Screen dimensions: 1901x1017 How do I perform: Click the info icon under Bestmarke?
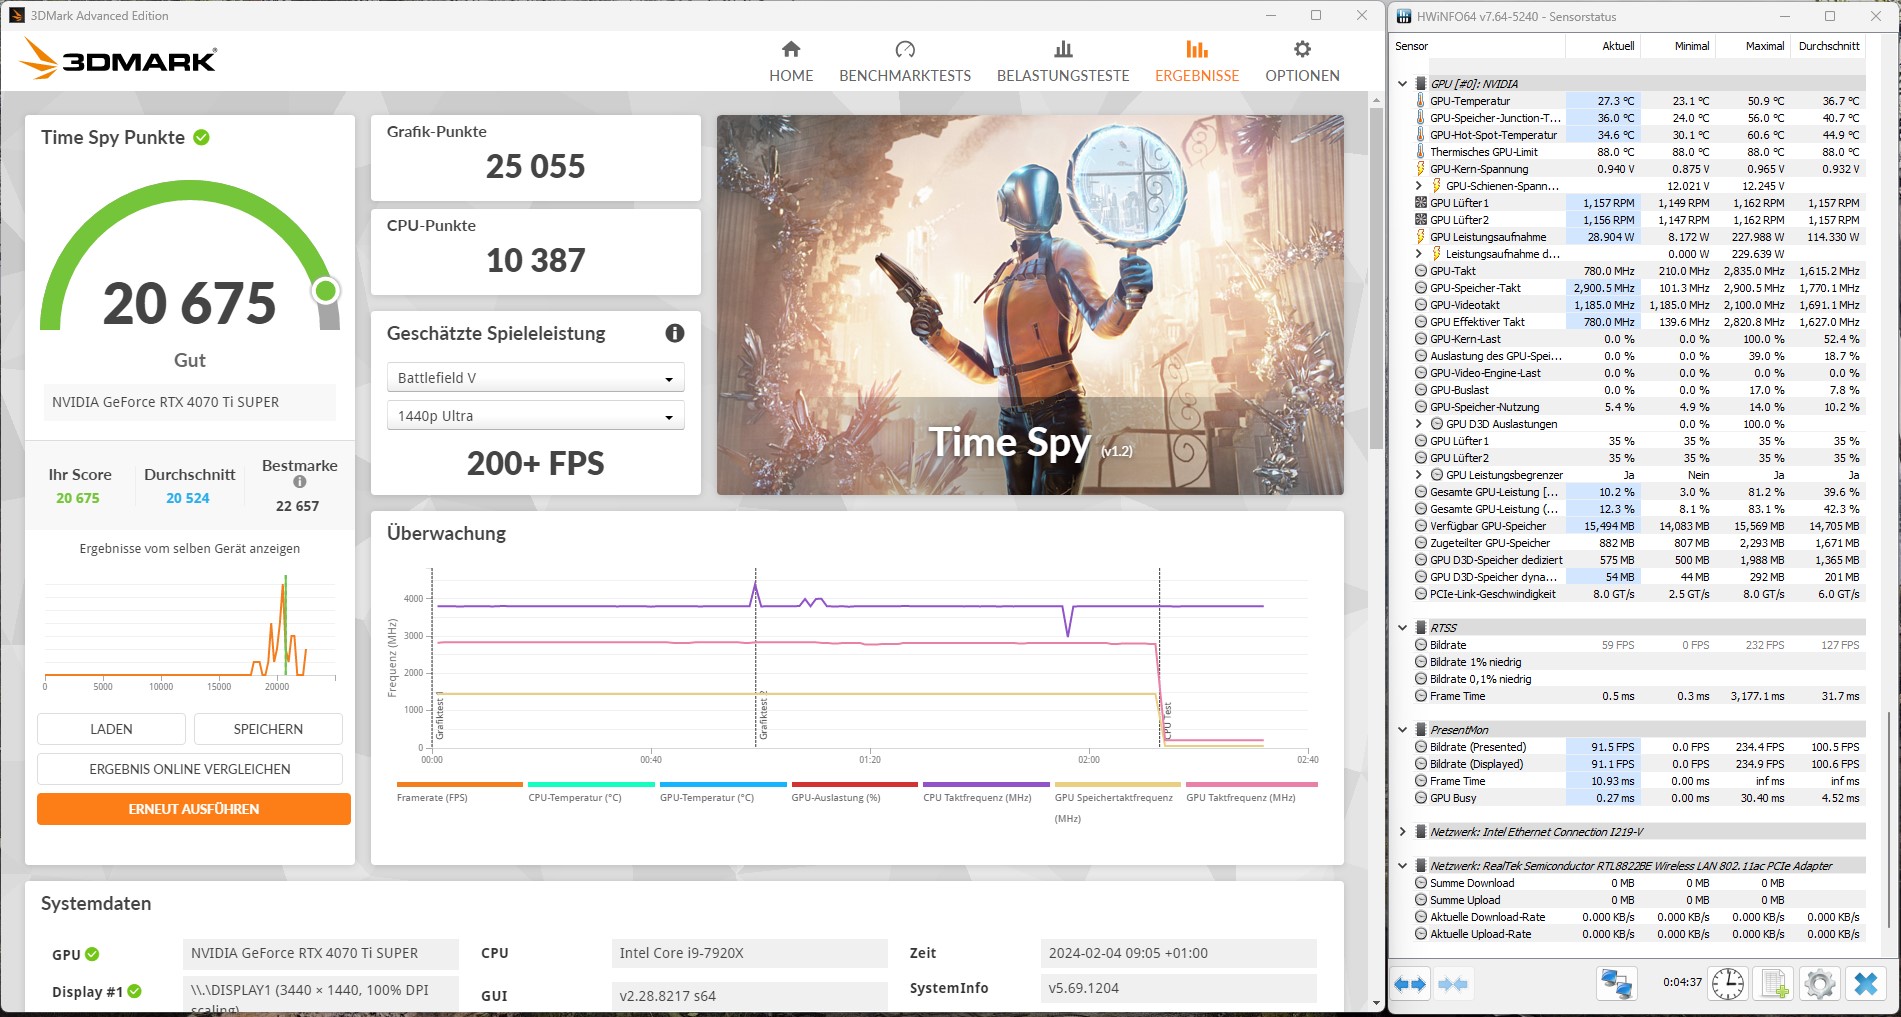[x=299, y=482]
